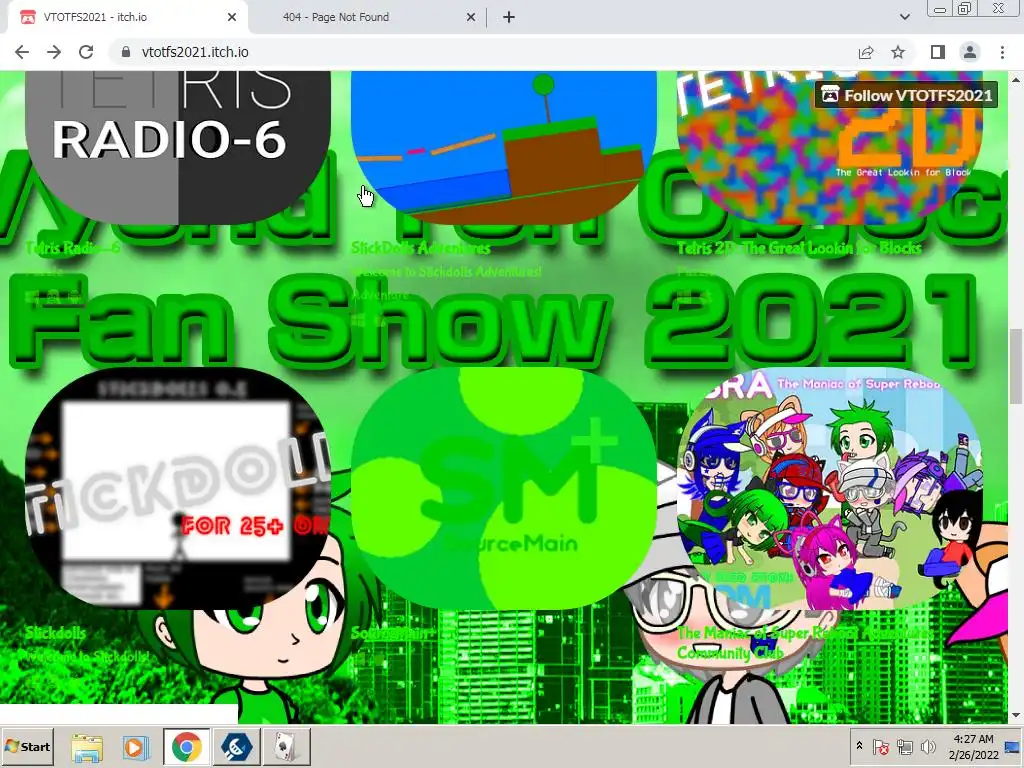The image size is (1024, 768).
Task: Open the blue hexagon app in the taskbar
Action: point(236,746)
